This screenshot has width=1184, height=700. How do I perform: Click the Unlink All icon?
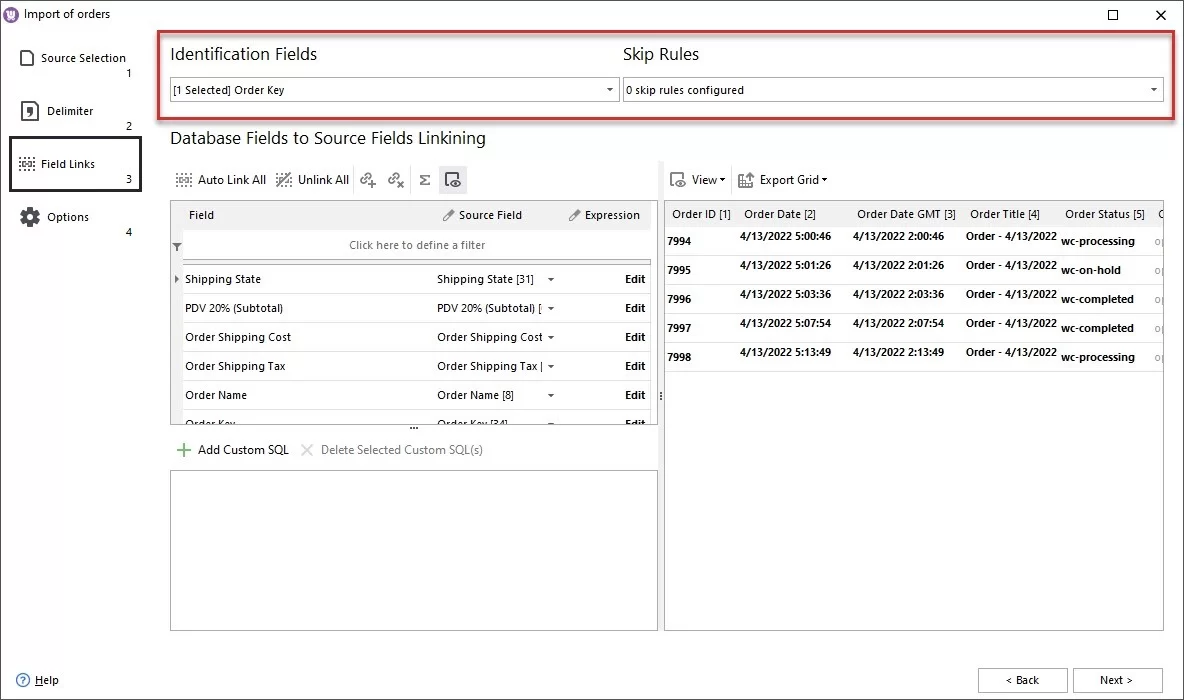283,180
